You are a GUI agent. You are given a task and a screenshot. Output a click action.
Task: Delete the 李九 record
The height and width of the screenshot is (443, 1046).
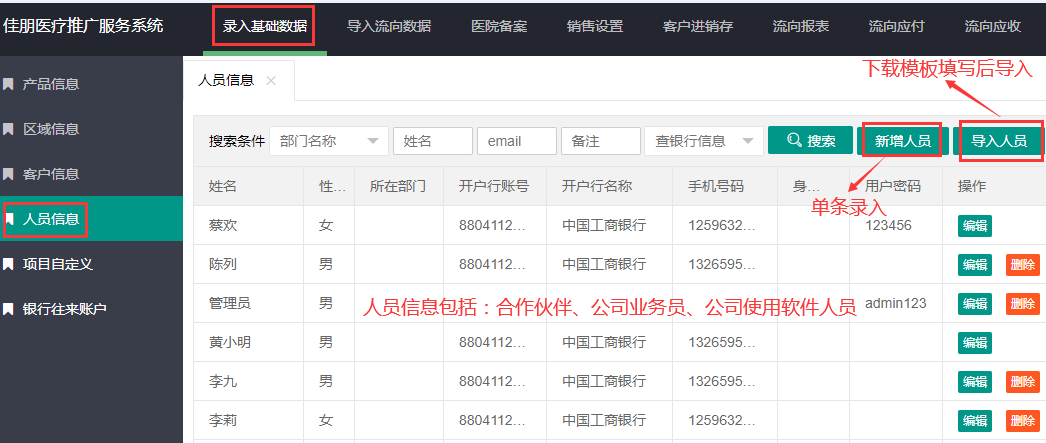tap(1022, 381)
